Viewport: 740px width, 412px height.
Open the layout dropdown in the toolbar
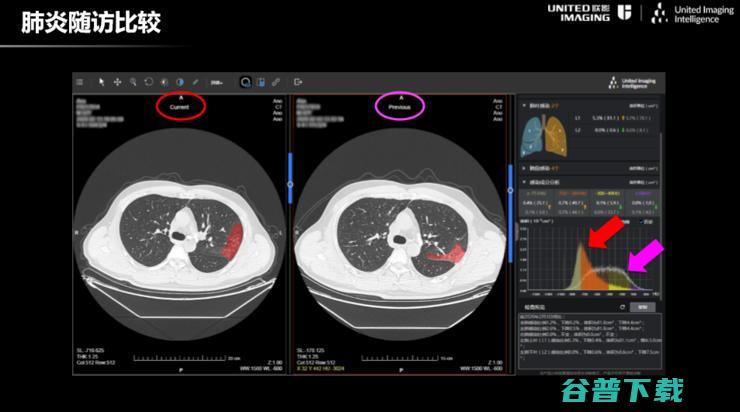[x=217, y=83]
